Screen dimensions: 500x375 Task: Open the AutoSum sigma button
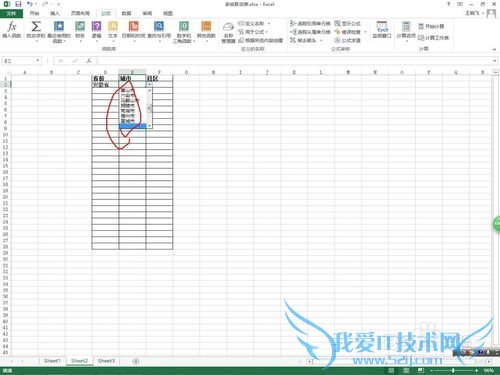(x=36, y=31)
